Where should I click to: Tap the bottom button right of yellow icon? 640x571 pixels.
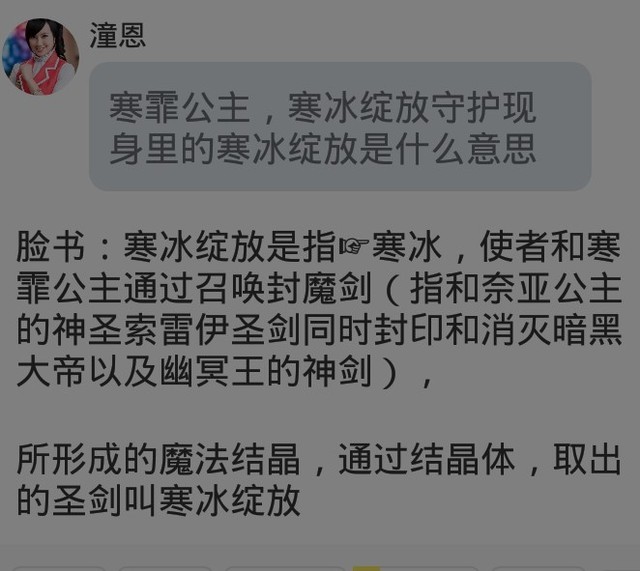(429, 569)
